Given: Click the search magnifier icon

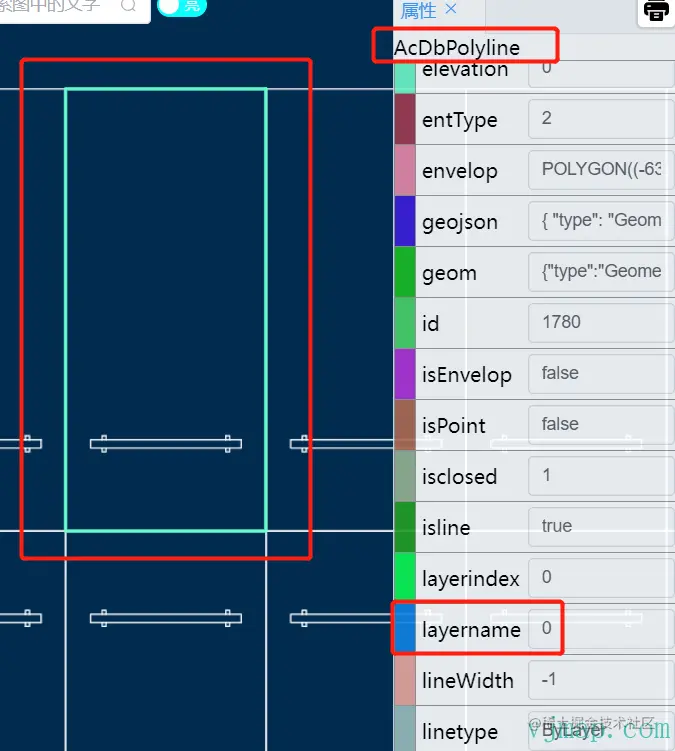Looking at the screenshot, I should 128,6.
